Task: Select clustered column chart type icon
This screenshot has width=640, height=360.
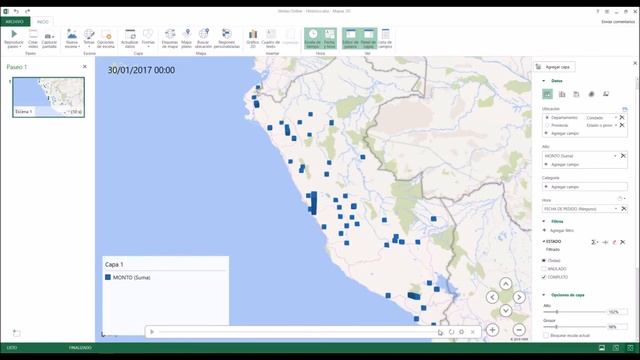Action: [x=562, y=94]
